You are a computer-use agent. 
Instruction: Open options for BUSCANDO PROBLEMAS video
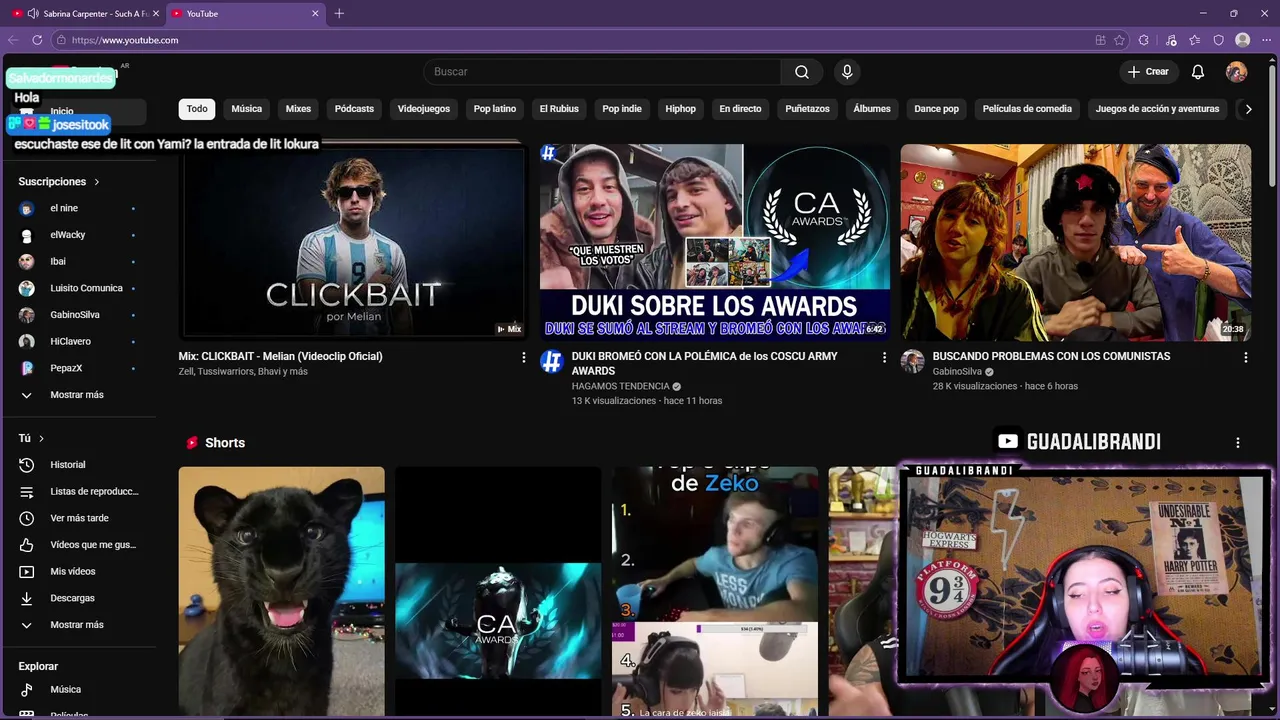coord(1245,357)
